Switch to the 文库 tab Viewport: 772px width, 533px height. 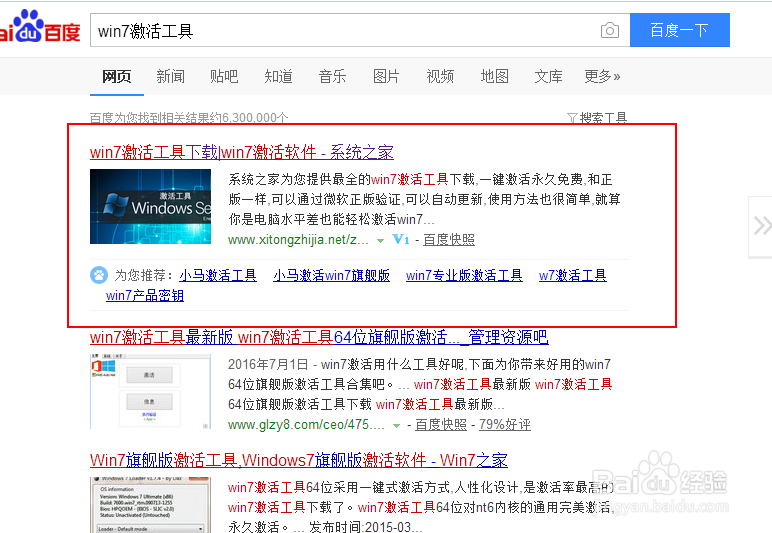pyautogui.click(x=548, y=76)
